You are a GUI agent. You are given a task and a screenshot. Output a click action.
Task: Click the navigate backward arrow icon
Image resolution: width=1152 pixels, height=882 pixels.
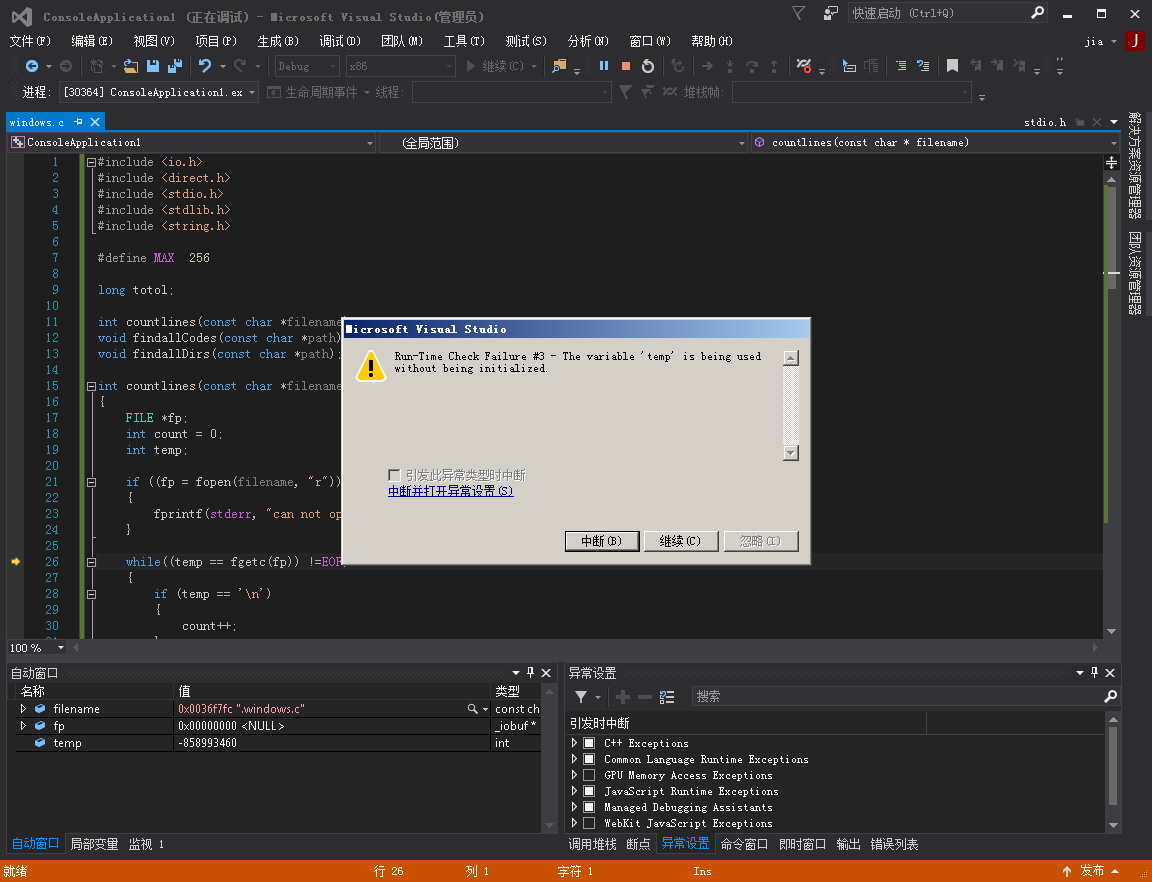[32, 66]
